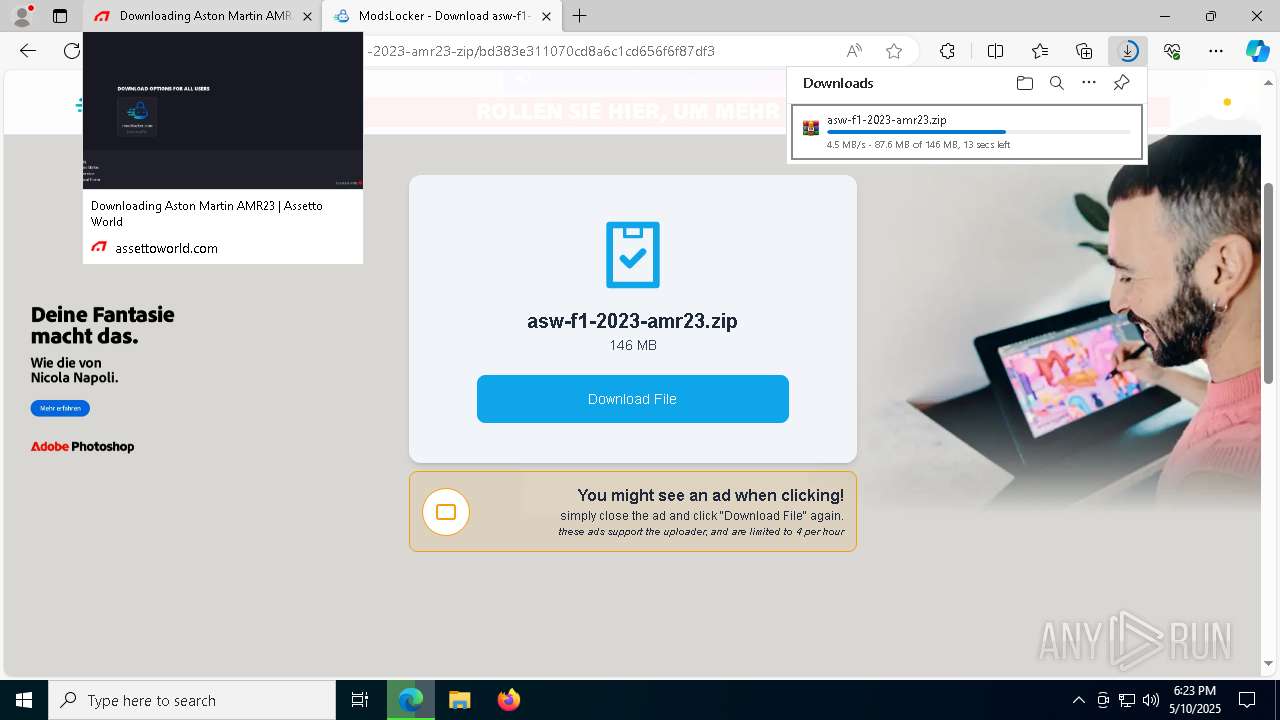Open more options in Downloads panel
Viewport: 1280px width, 720px height.
[1089, 83]
